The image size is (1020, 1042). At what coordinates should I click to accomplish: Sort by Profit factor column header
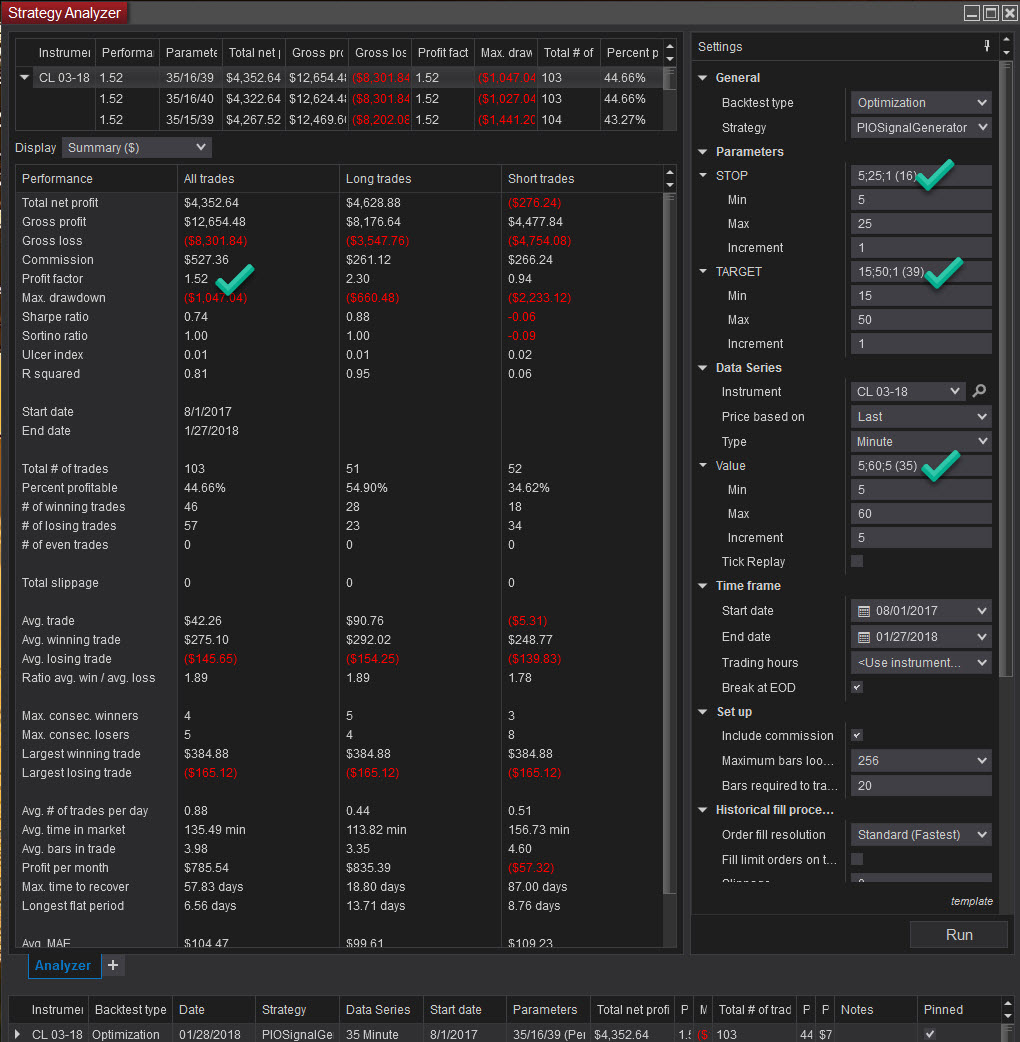point(443,52)
